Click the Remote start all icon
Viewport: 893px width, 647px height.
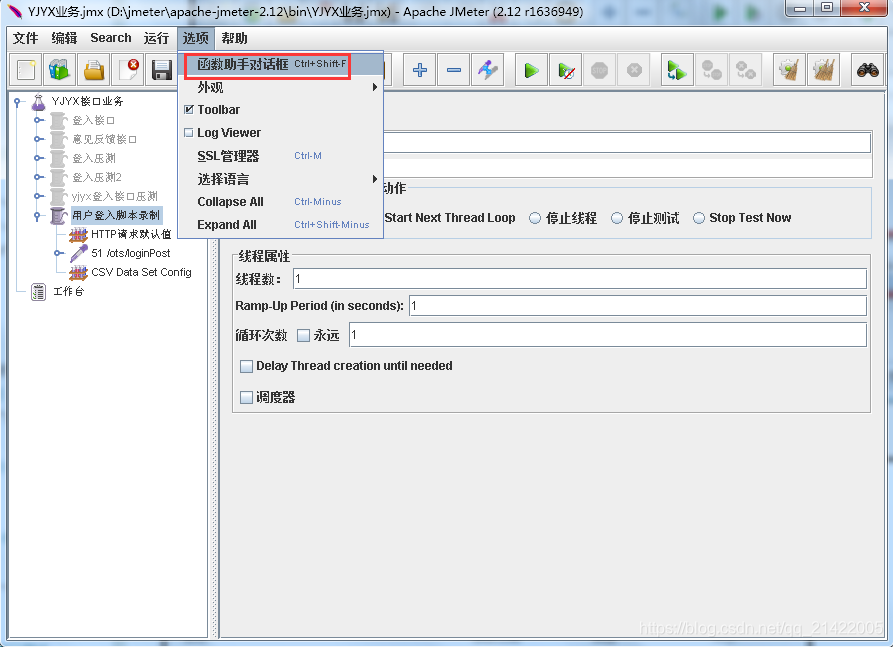coord(677,70)
